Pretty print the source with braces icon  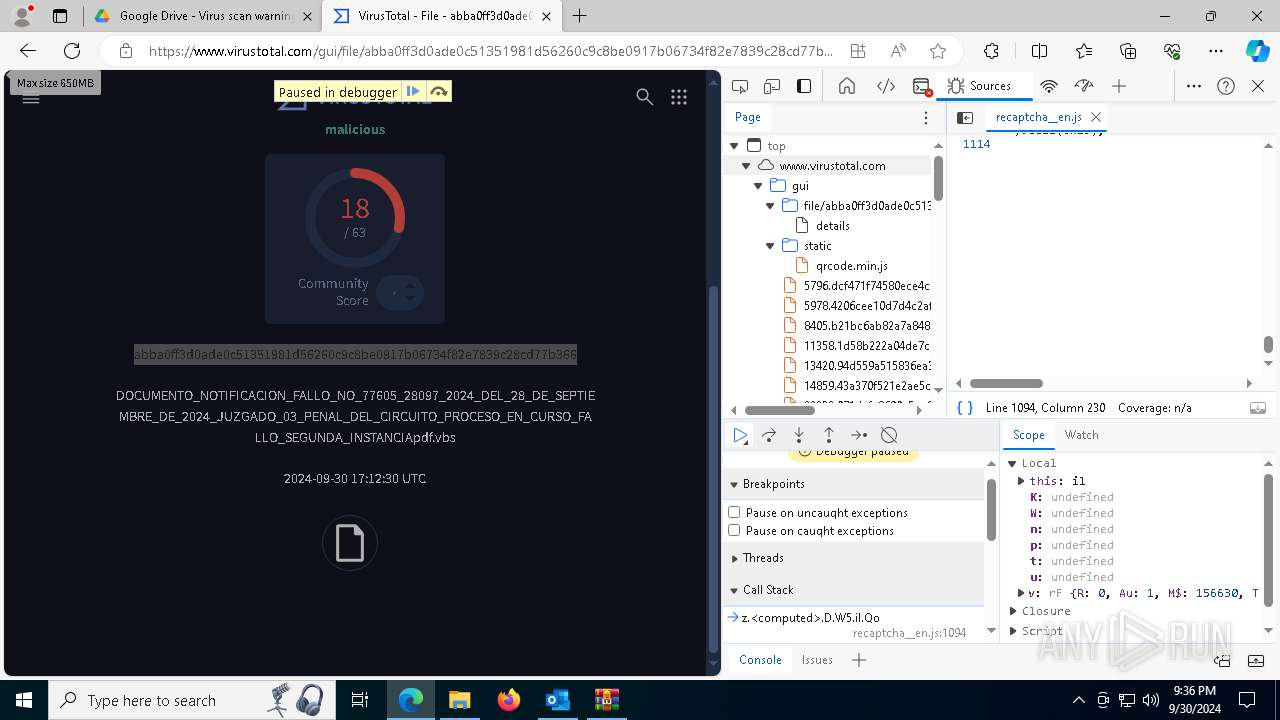pyautogui.click(x=965, y=408)
